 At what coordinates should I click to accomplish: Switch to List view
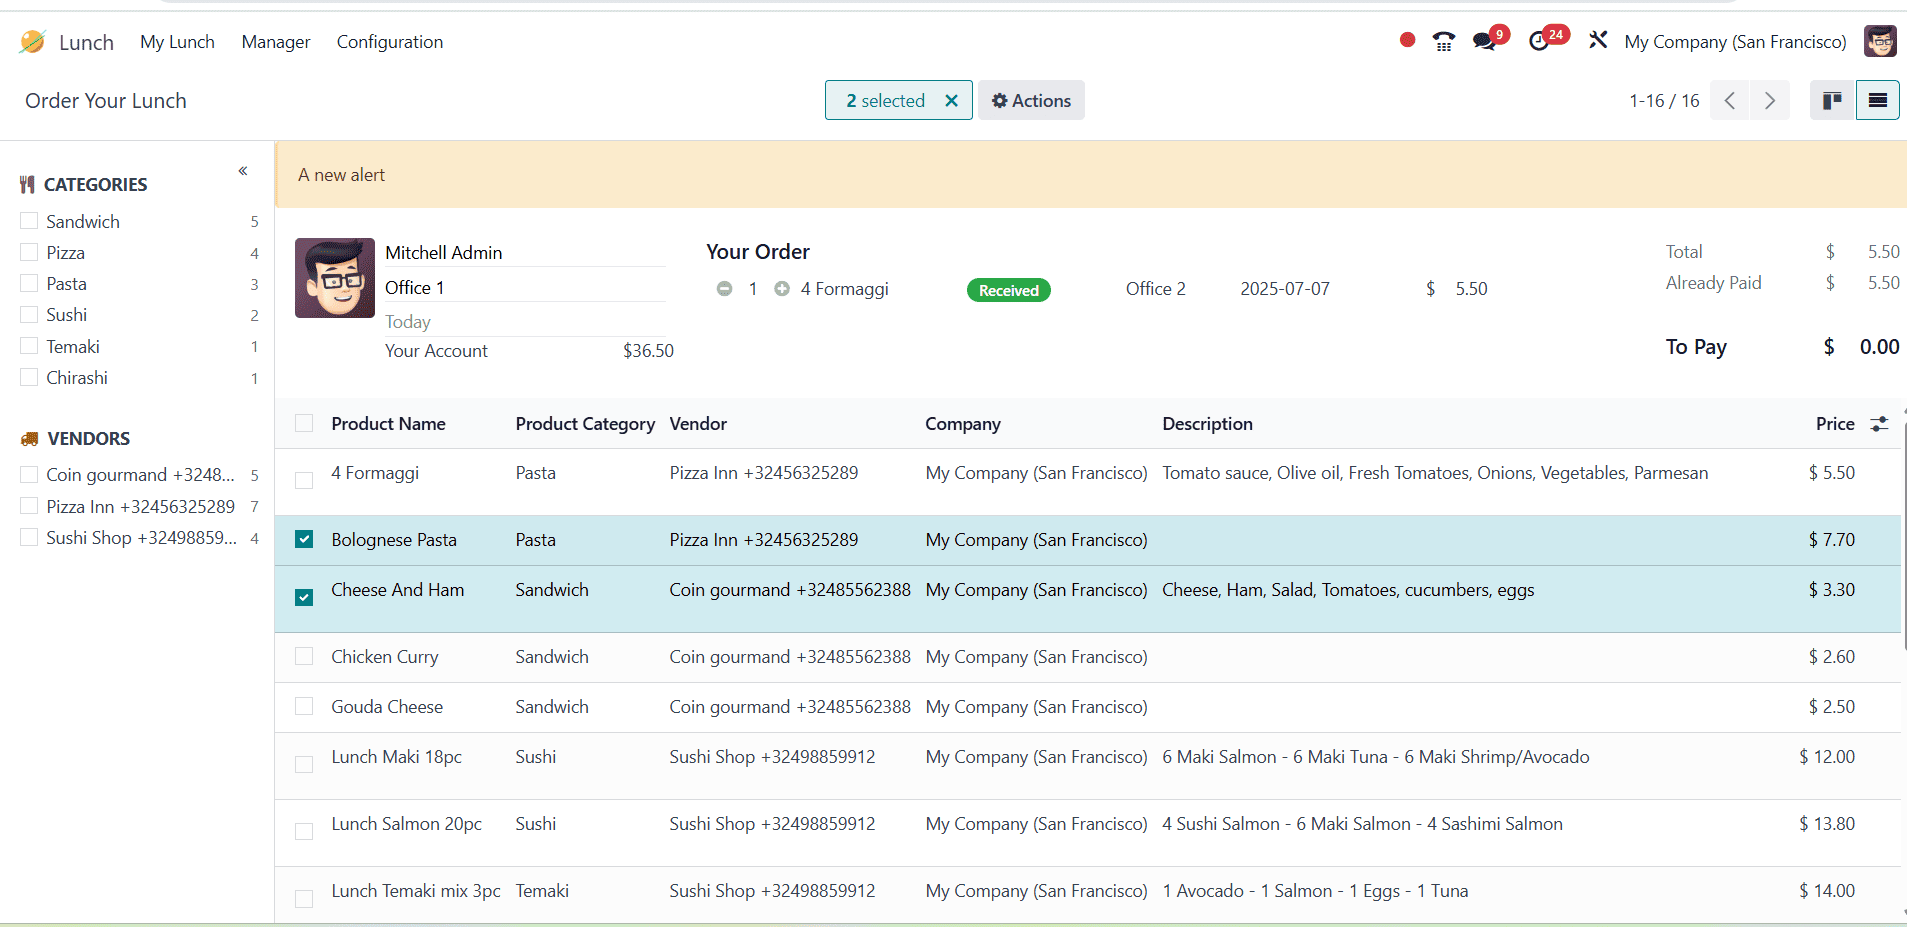pos(1878,100)
